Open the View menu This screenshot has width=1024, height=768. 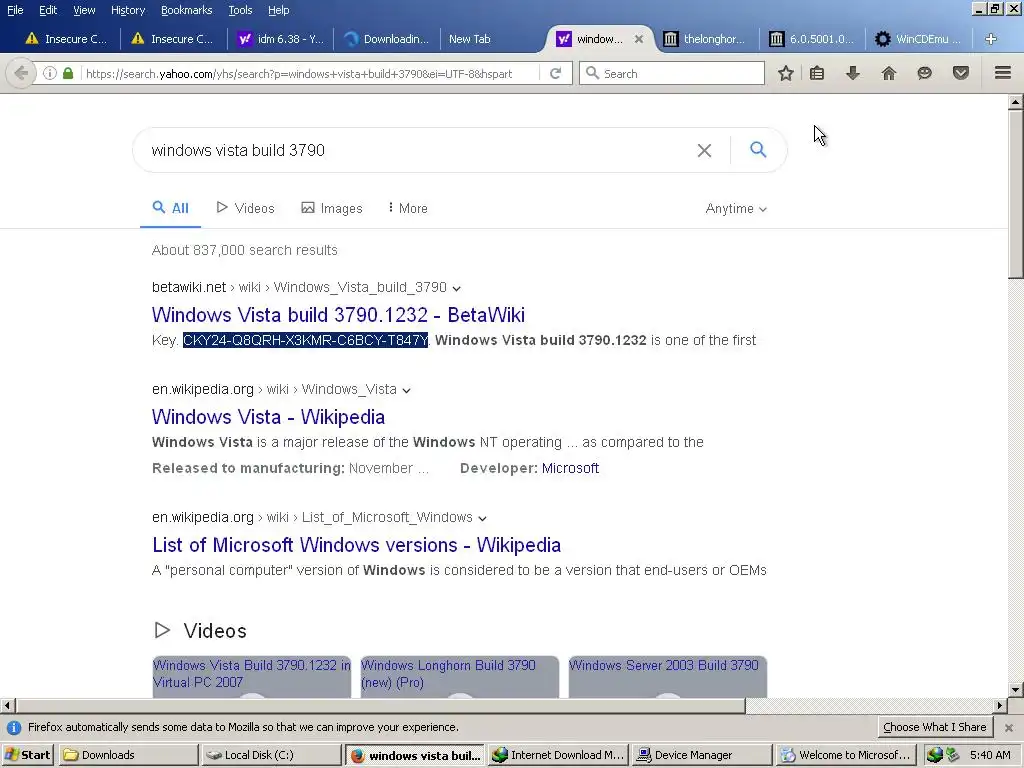84,10
